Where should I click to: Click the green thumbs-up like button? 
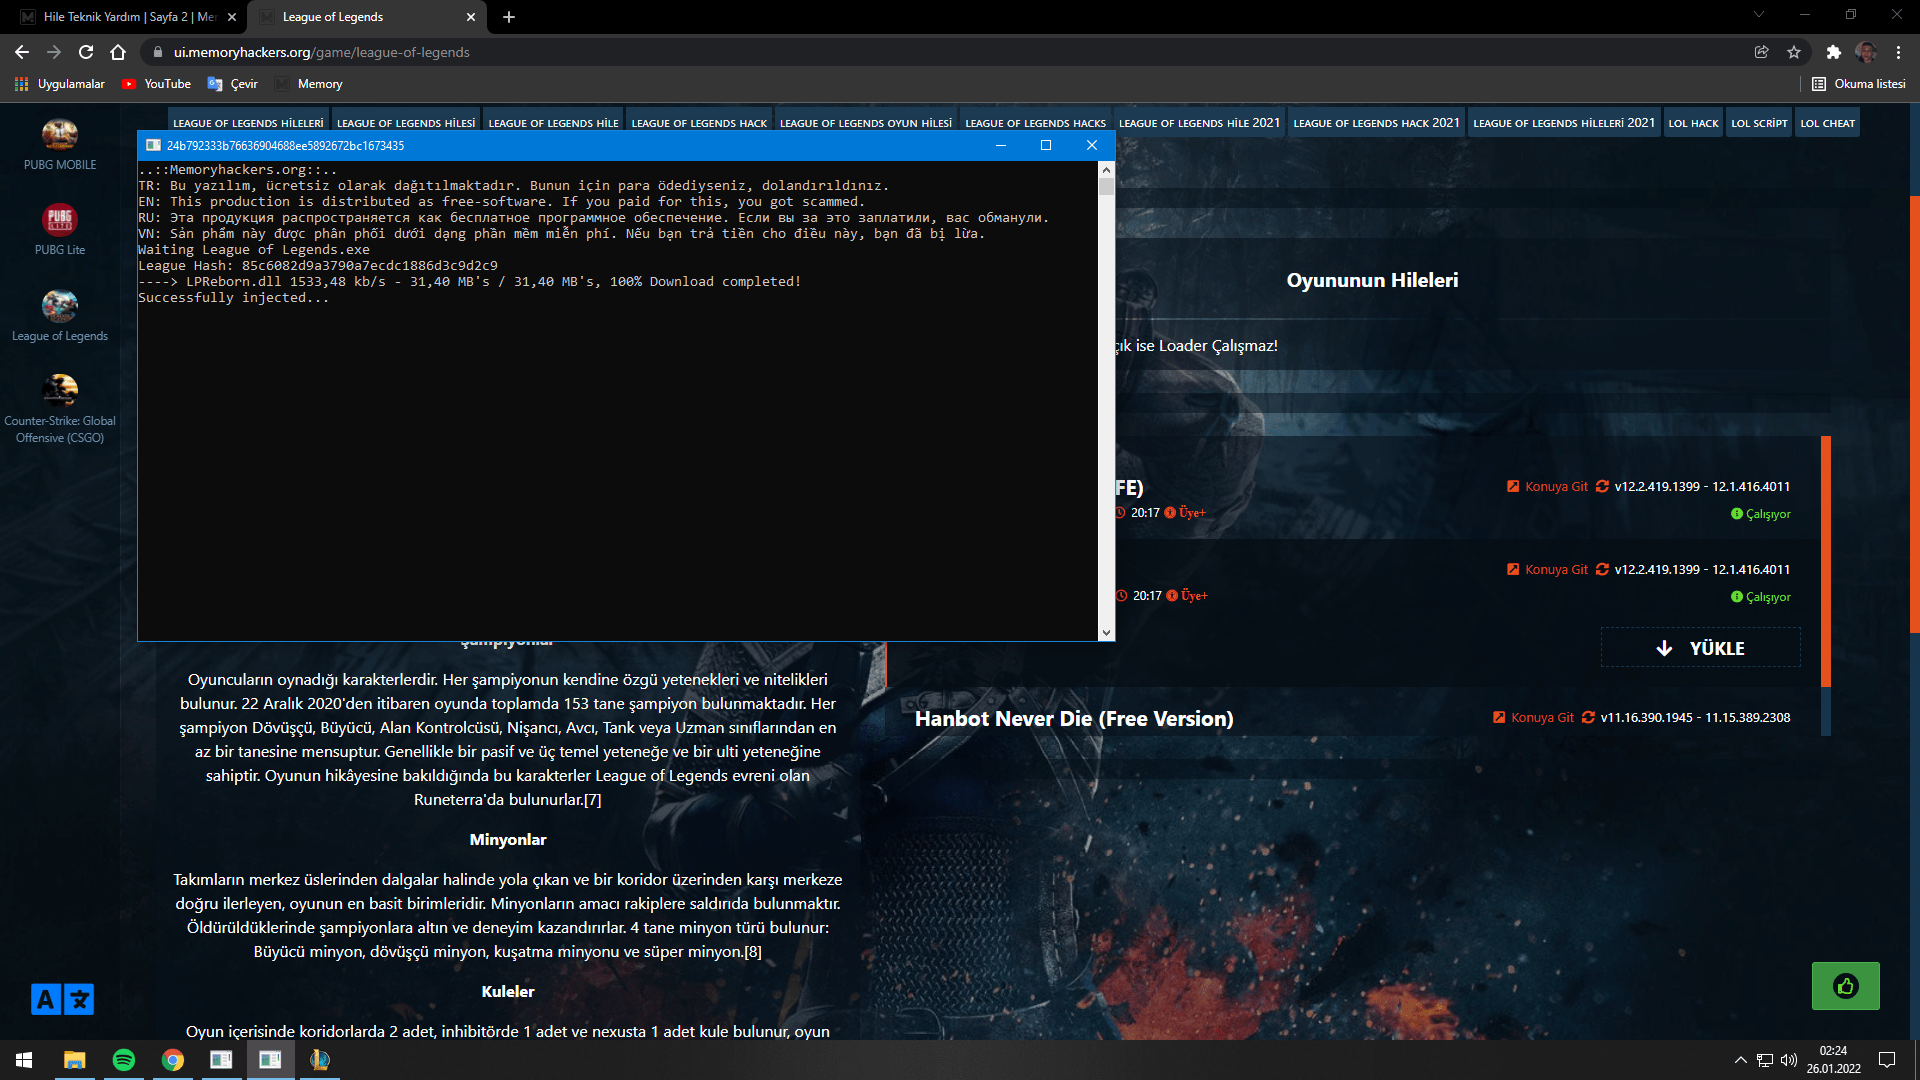coord(1846,986)
